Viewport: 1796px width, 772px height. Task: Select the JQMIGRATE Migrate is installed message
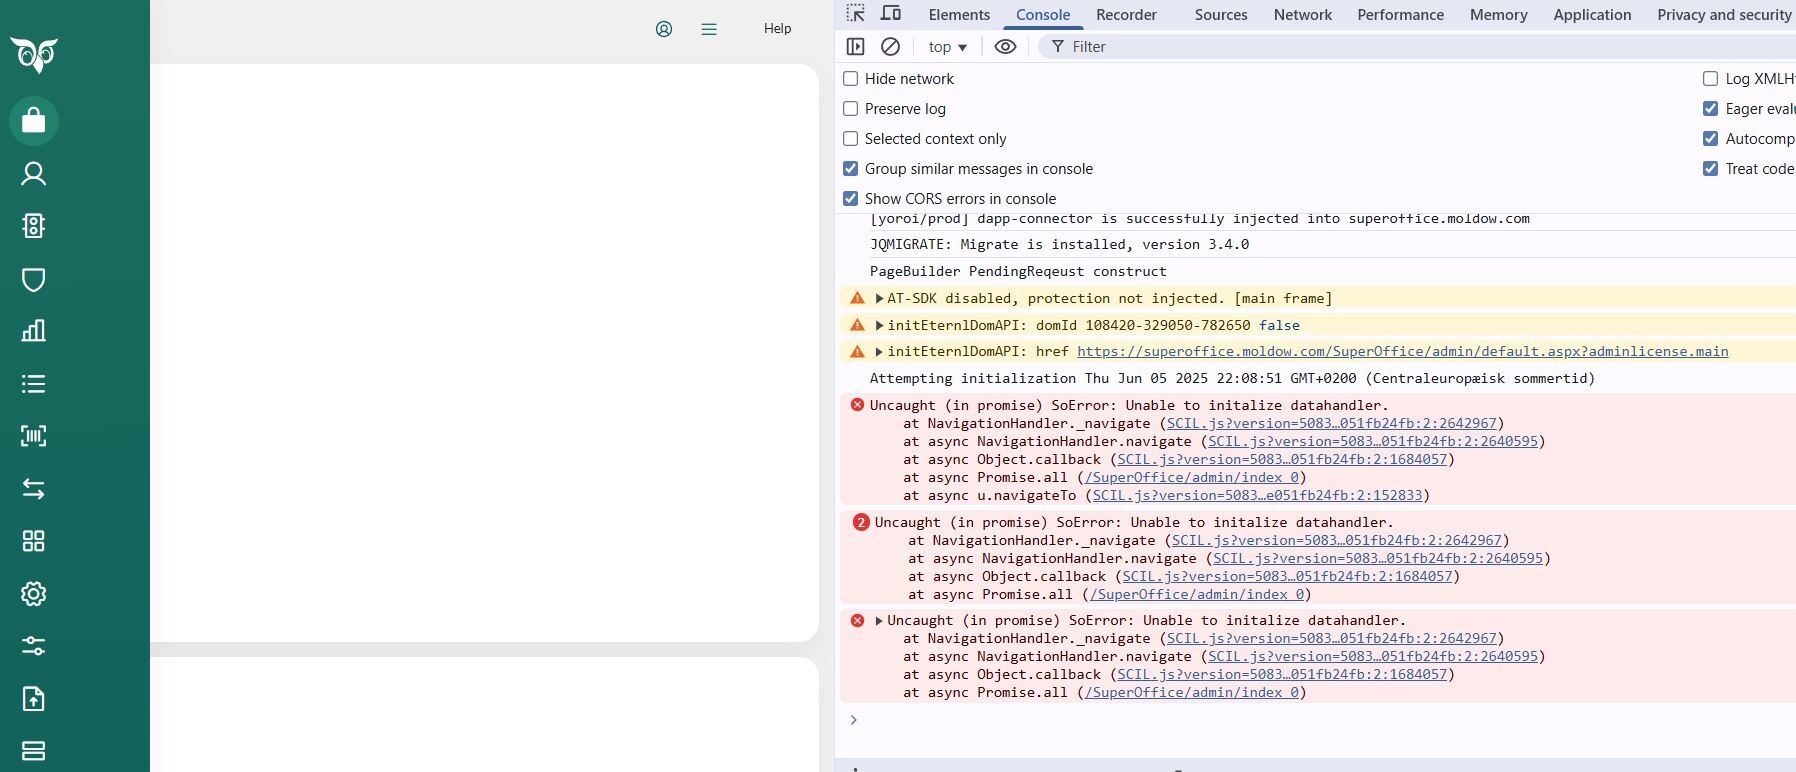[x=1059, y=245]
